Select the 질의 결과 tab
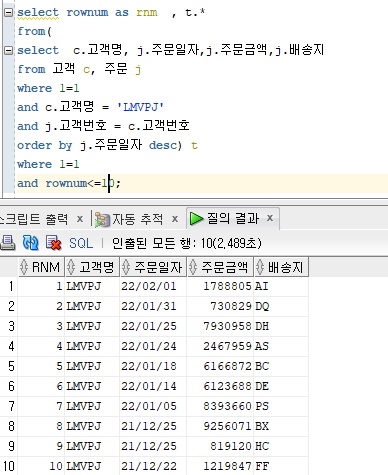The width and height of the screenshot is (388, 475). click(x=233, y=218)
